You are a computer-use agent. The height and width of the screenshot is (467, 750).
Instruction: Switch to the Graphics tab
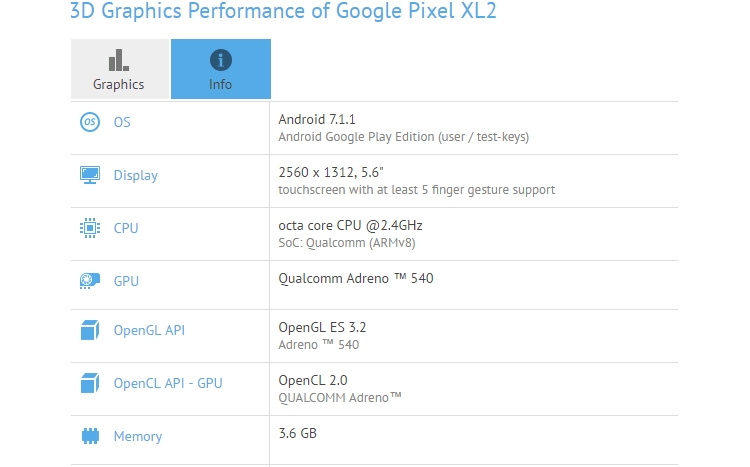(x=120, y=69)
